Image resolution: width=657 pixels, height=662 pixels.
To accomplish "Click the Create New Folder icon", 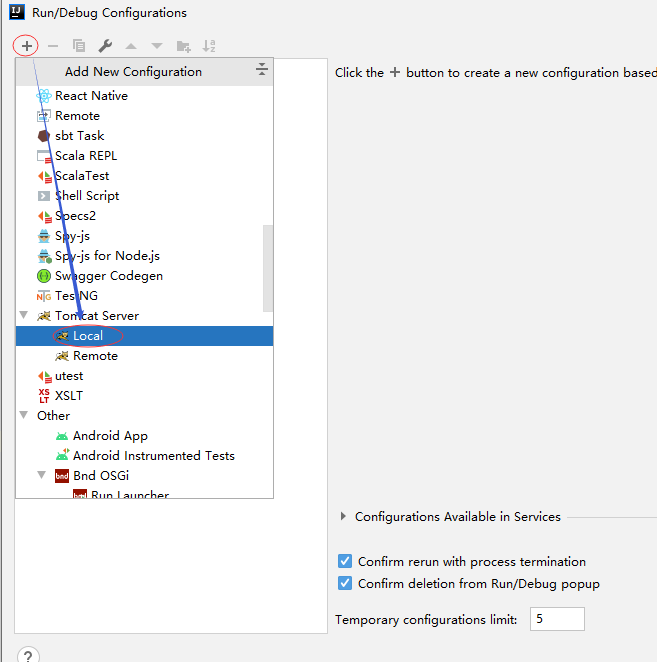I will pos(183,46).
